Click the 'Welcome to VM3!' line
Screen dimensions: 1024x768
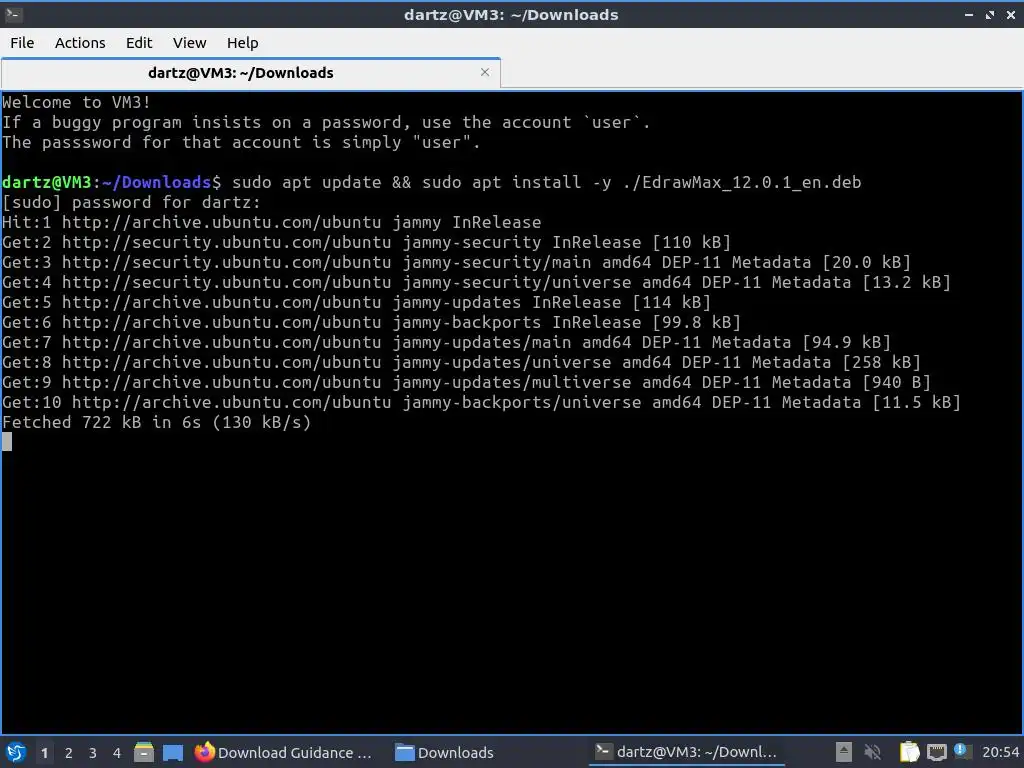76,103
